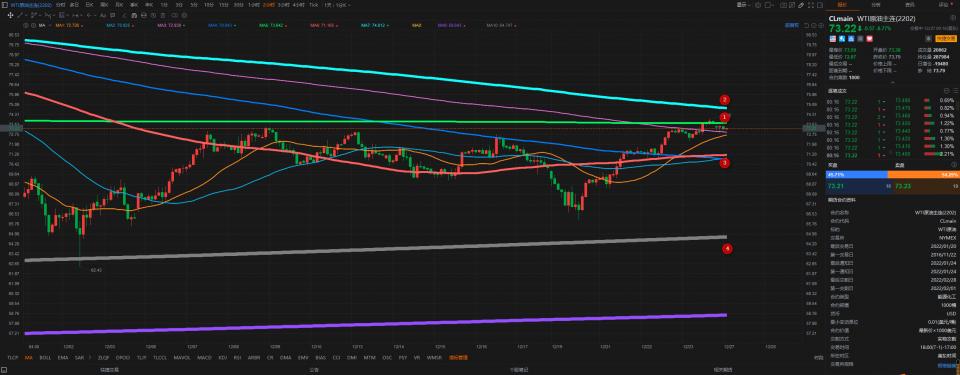The height and width of the screenshot is (375, 960).
Task: Open the MA2 73.525 dropdown arrow
Action: tap(133, 26)
